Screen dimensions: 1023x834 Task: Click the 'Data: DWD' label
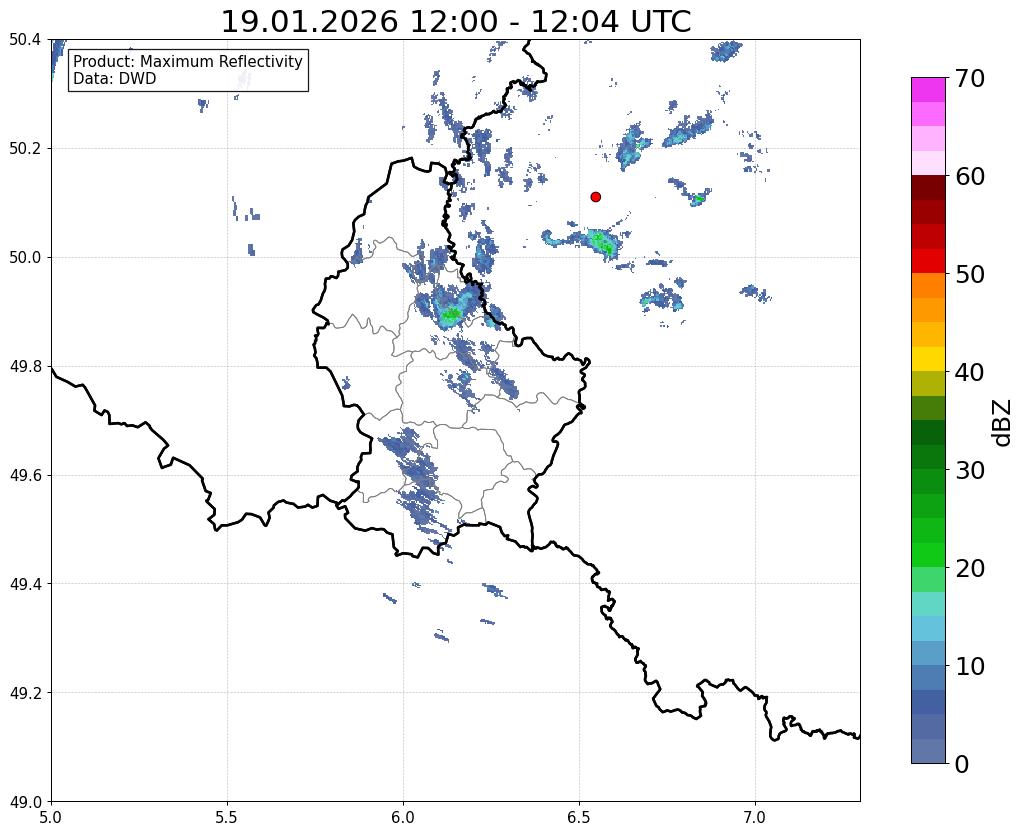(114, 79)
